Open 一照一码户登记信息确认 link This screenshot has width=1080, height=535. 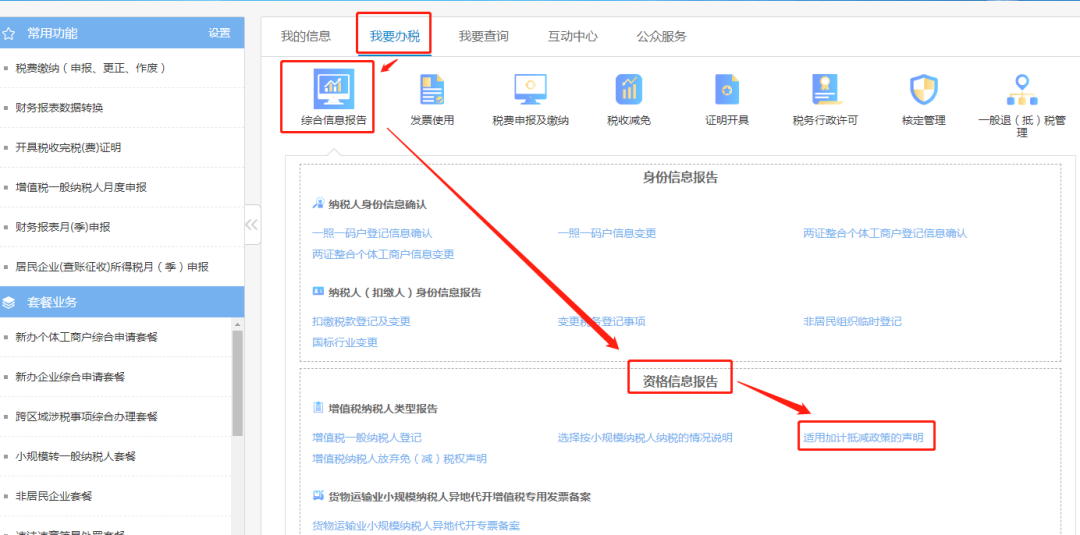tap(372, 233)
